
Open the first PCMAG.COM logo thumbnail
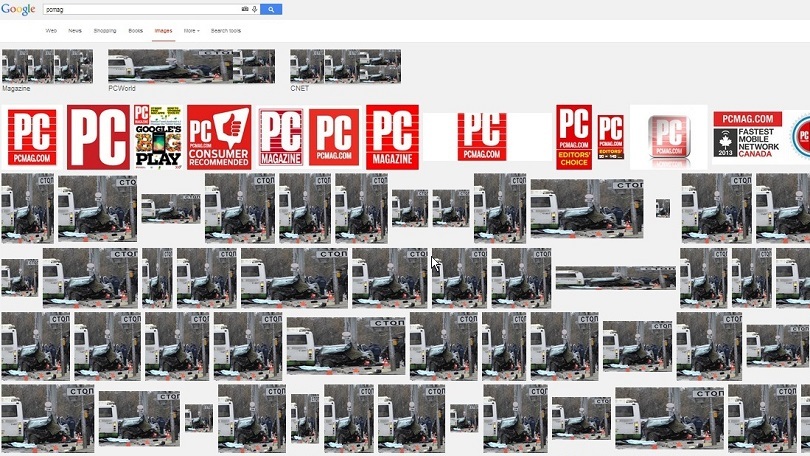point(32,137)
